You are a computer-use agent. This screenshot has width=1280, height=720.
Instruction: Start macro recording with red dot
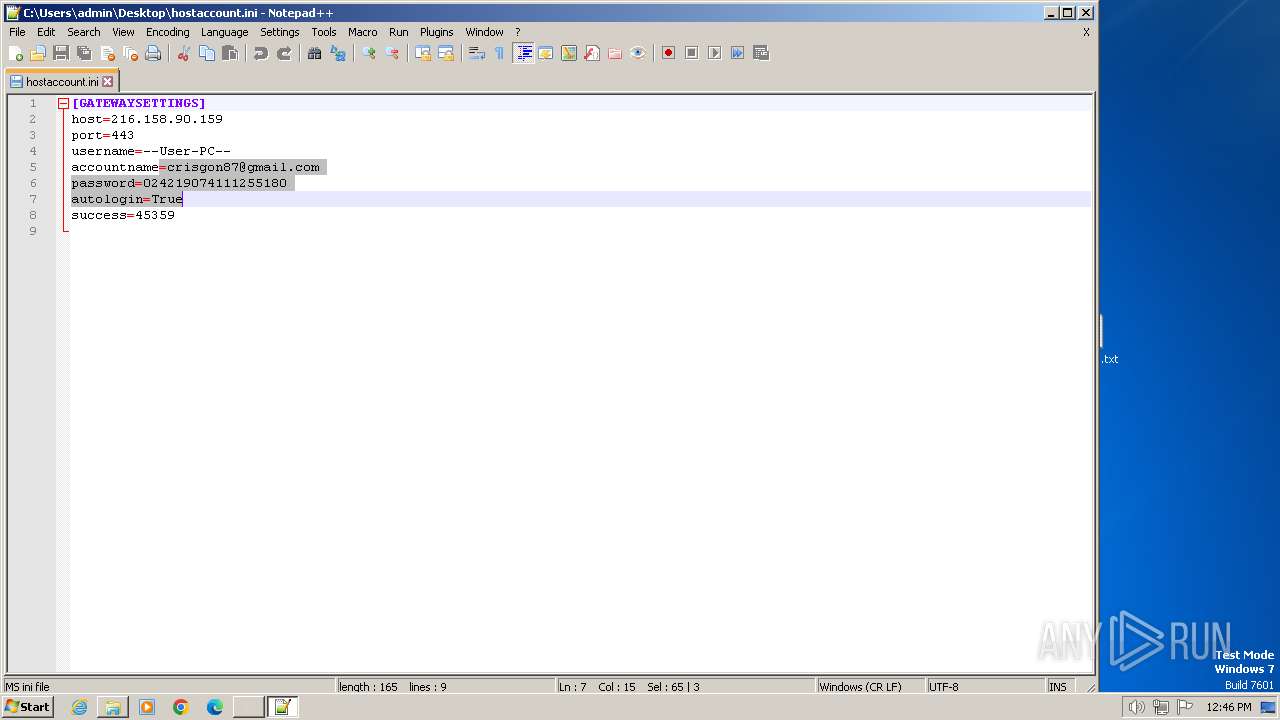(669, 53)
